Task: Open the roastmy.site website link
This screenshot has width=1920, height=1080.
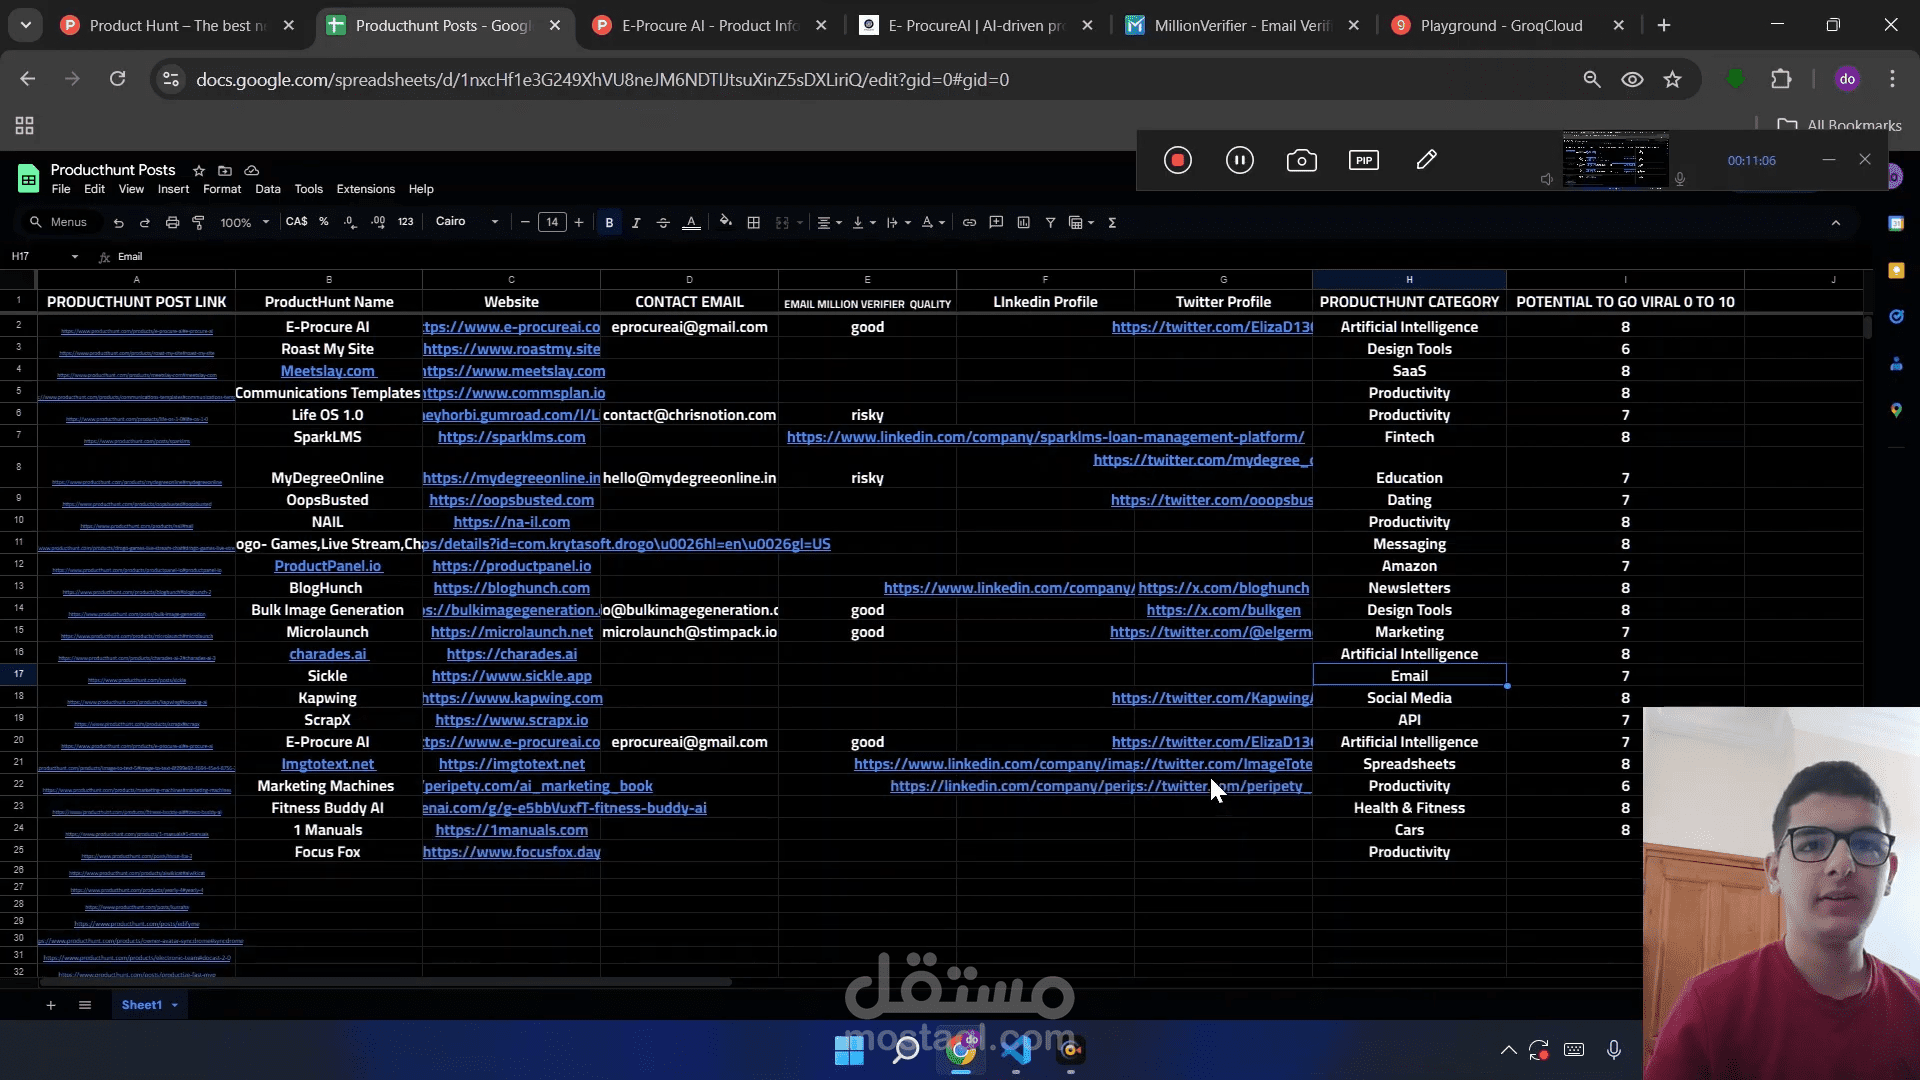Action: (x=511, y=349)
